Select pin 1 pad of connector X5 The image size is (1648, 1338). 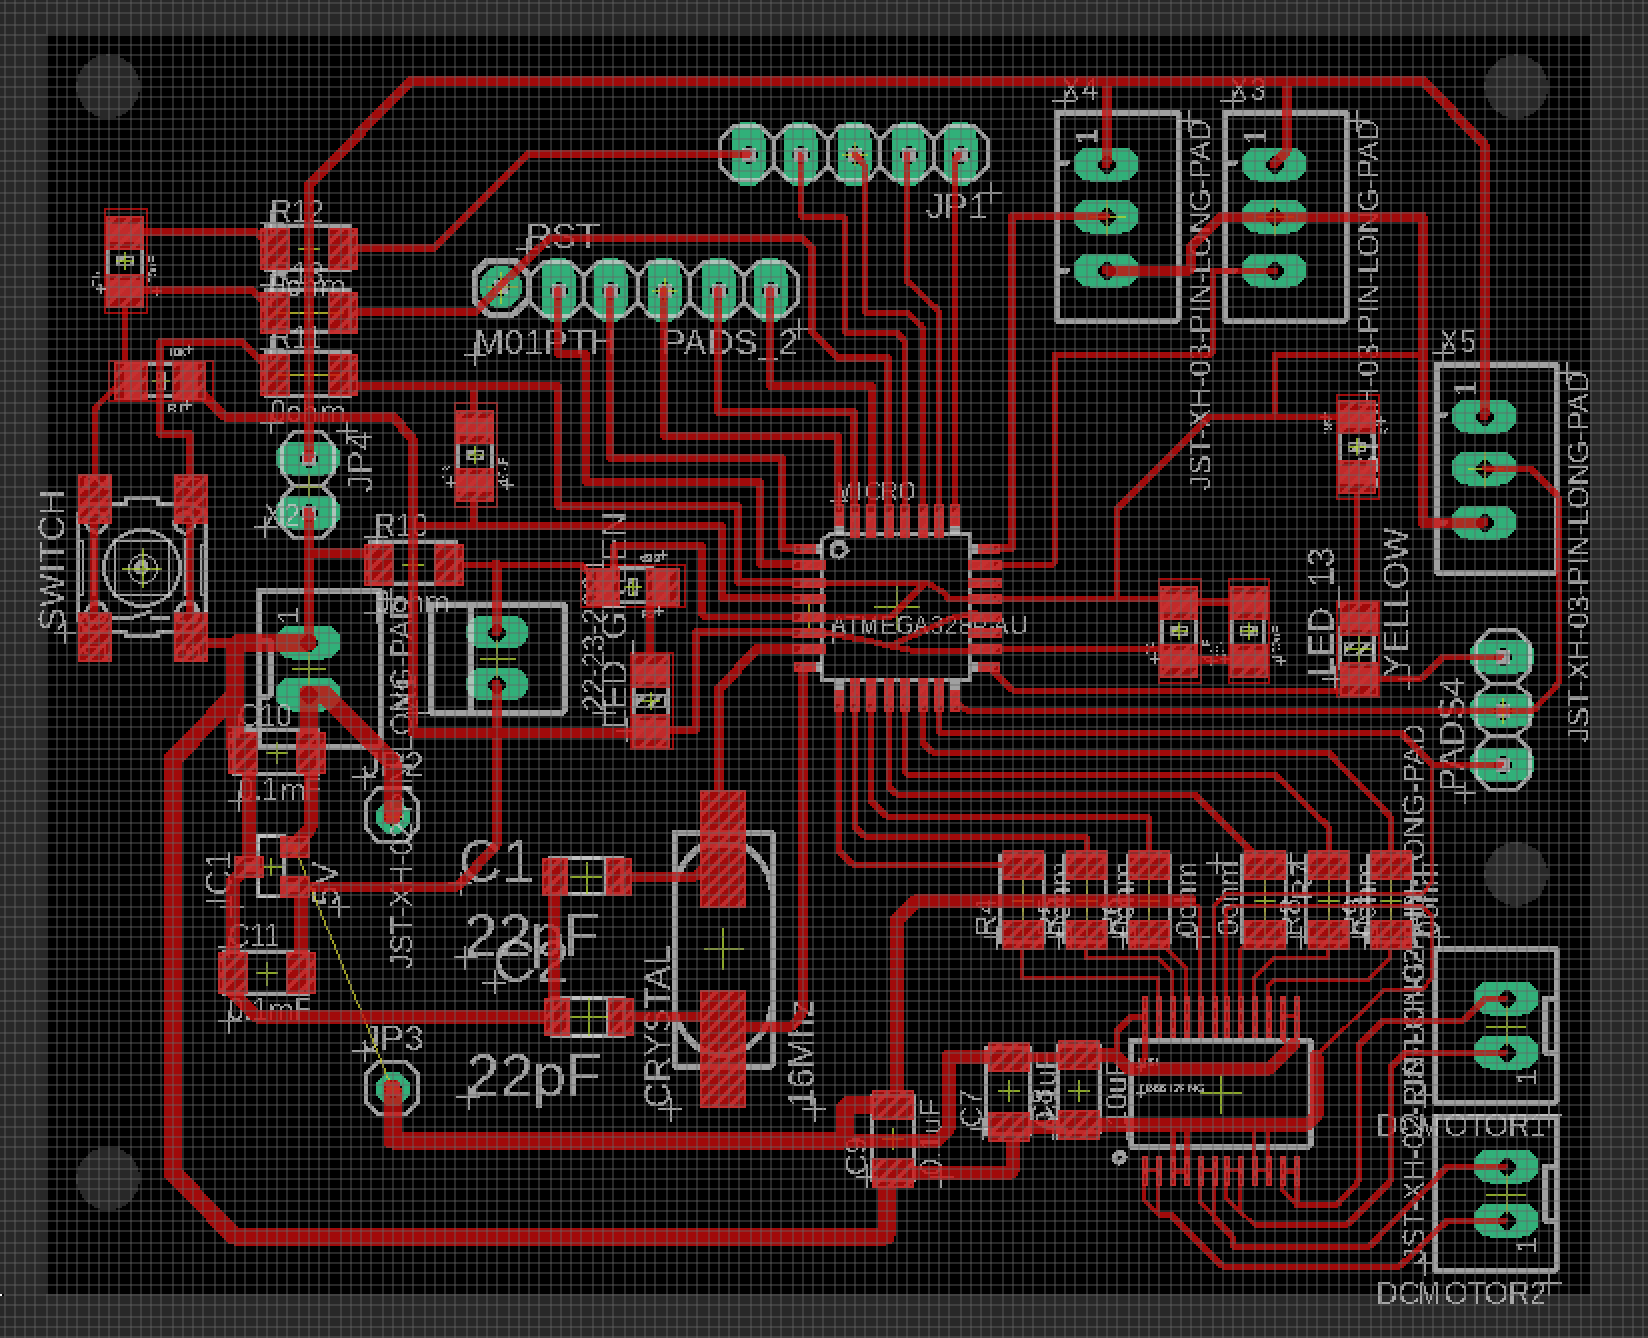[1485, 415]
